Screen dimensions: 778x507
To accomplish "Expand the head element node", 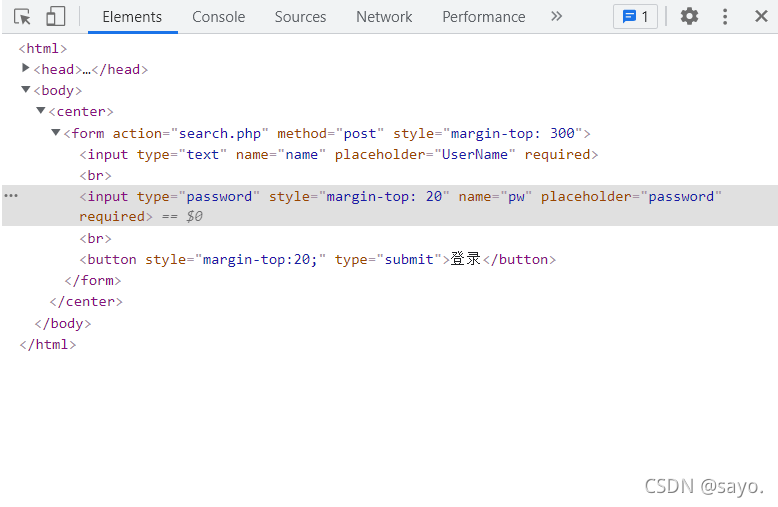I will 25,68.
